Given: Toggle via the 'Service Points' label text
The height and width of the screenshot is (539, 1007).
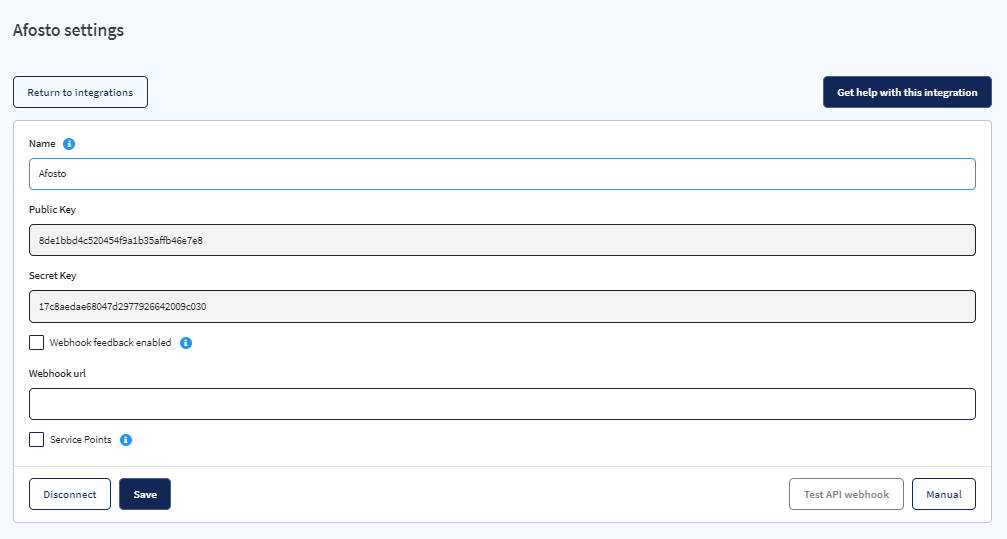Looking at the screenshot, I should coord(80,439).
